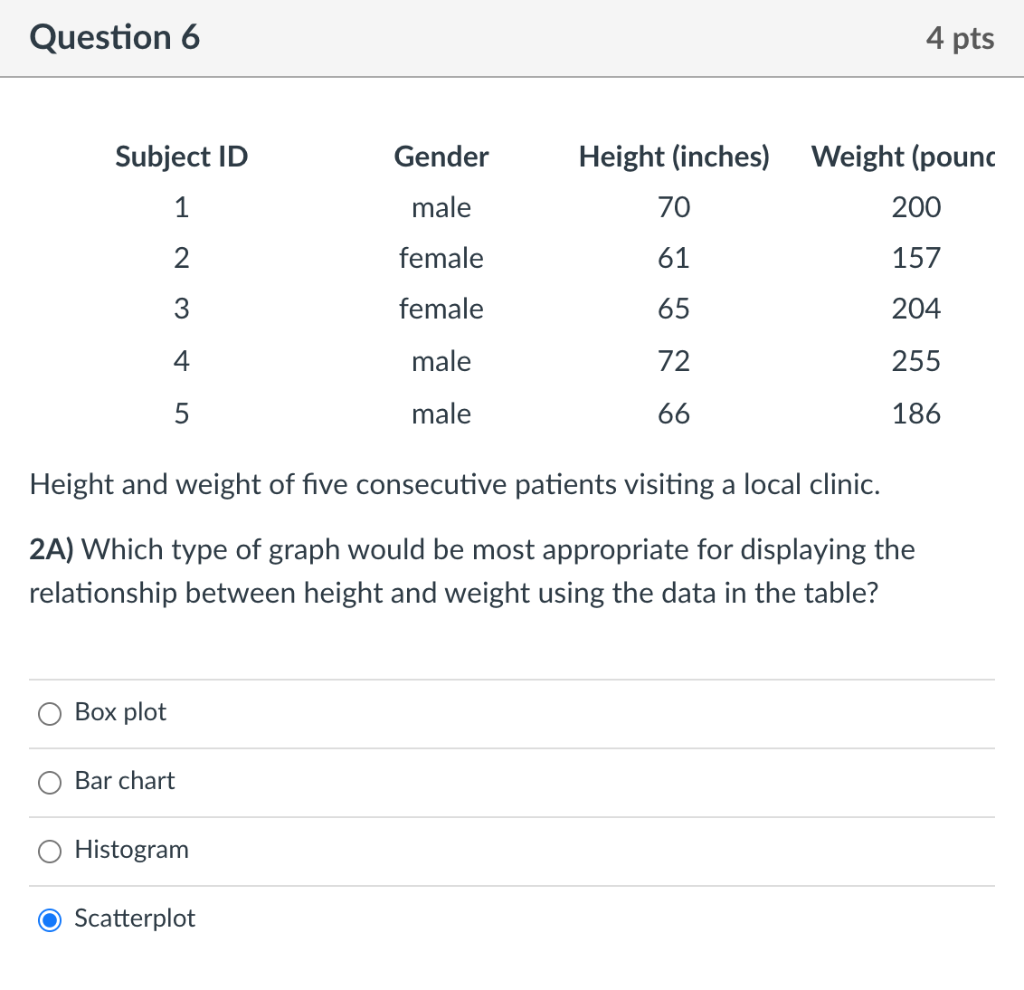Select the Box plot radio button
Image resolution: width=1024 pixels, height=990 pixels.
point(50,713)
